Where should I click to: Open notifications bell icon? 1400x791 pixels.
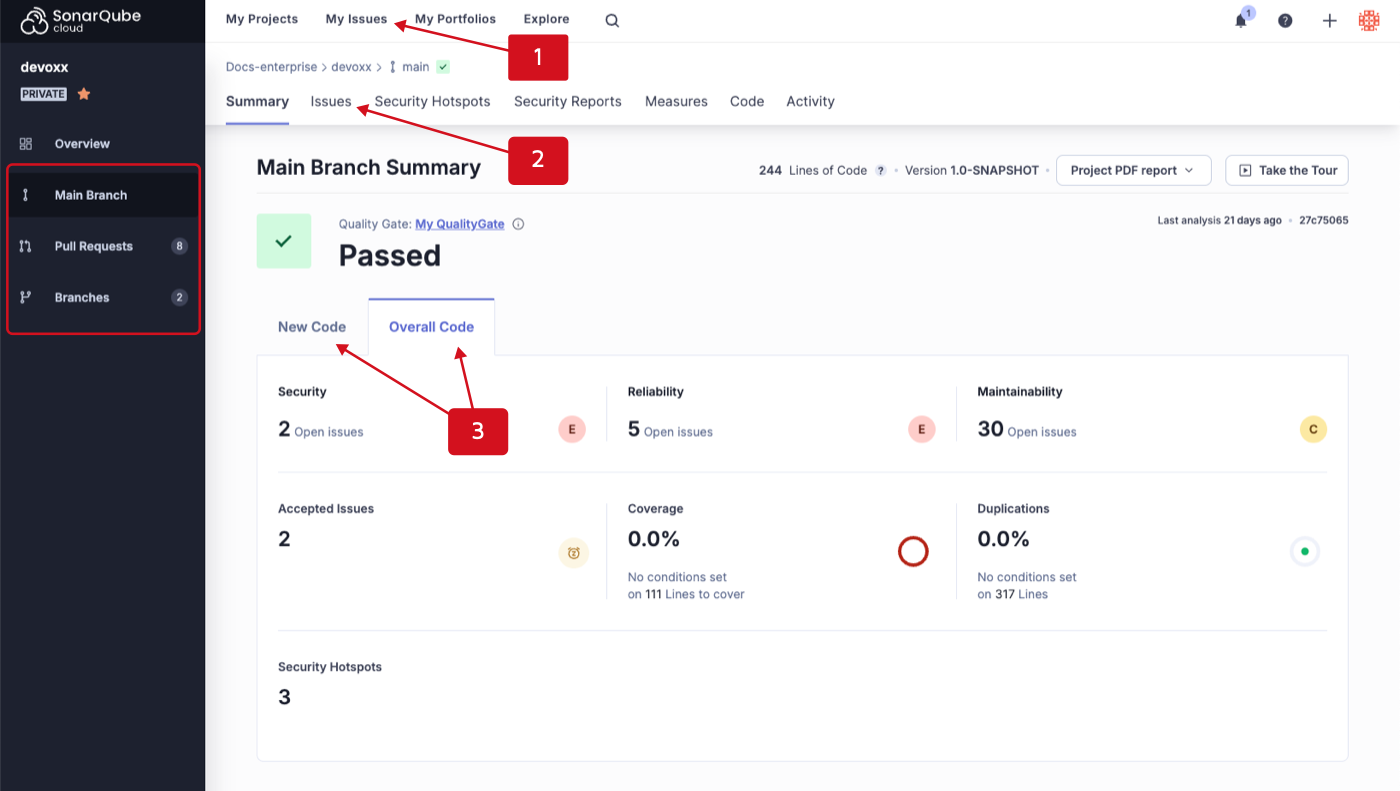(1241, 20)
